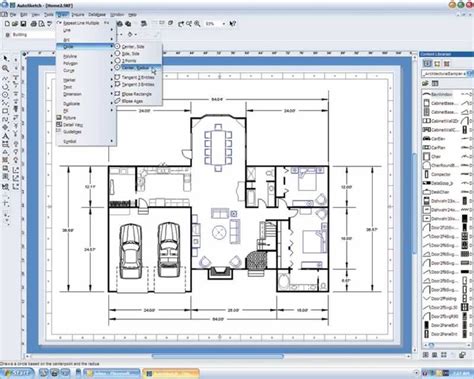This screenshot has height=379, width=474.
Task: Click the Open file toolbar icon
Action: pyautogui.click(x=15, y=24)
